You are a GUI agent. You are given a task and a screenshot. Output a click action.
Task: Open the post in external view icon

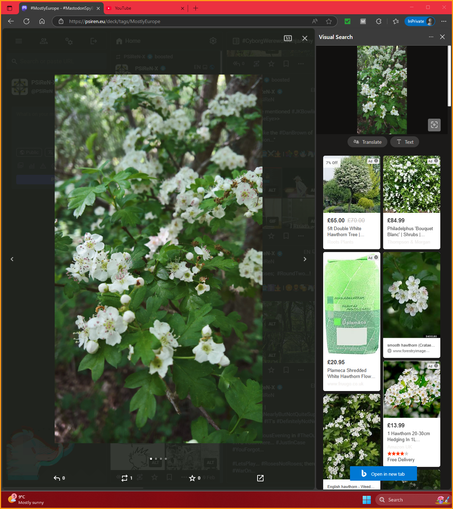coord(260,478)
